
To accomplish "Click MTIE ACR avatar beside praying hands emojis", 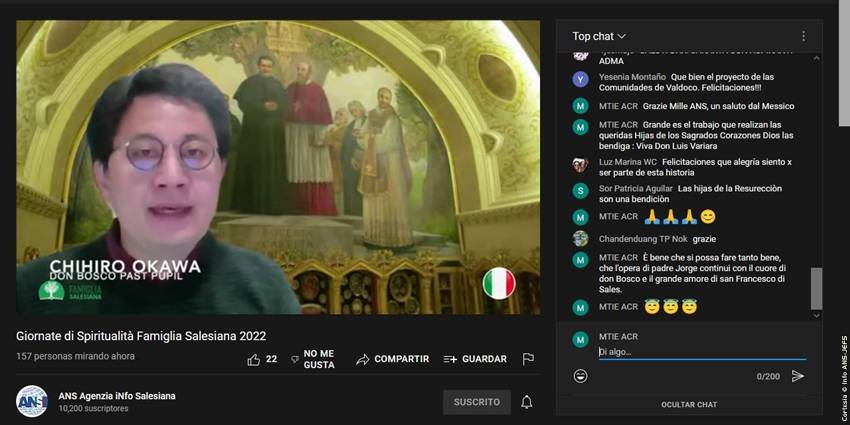I will tap(581, 217).
